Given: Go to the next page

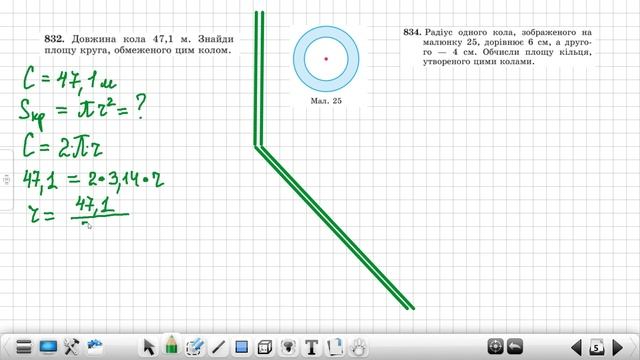Looking at the screenshot, I should [618, 348].
